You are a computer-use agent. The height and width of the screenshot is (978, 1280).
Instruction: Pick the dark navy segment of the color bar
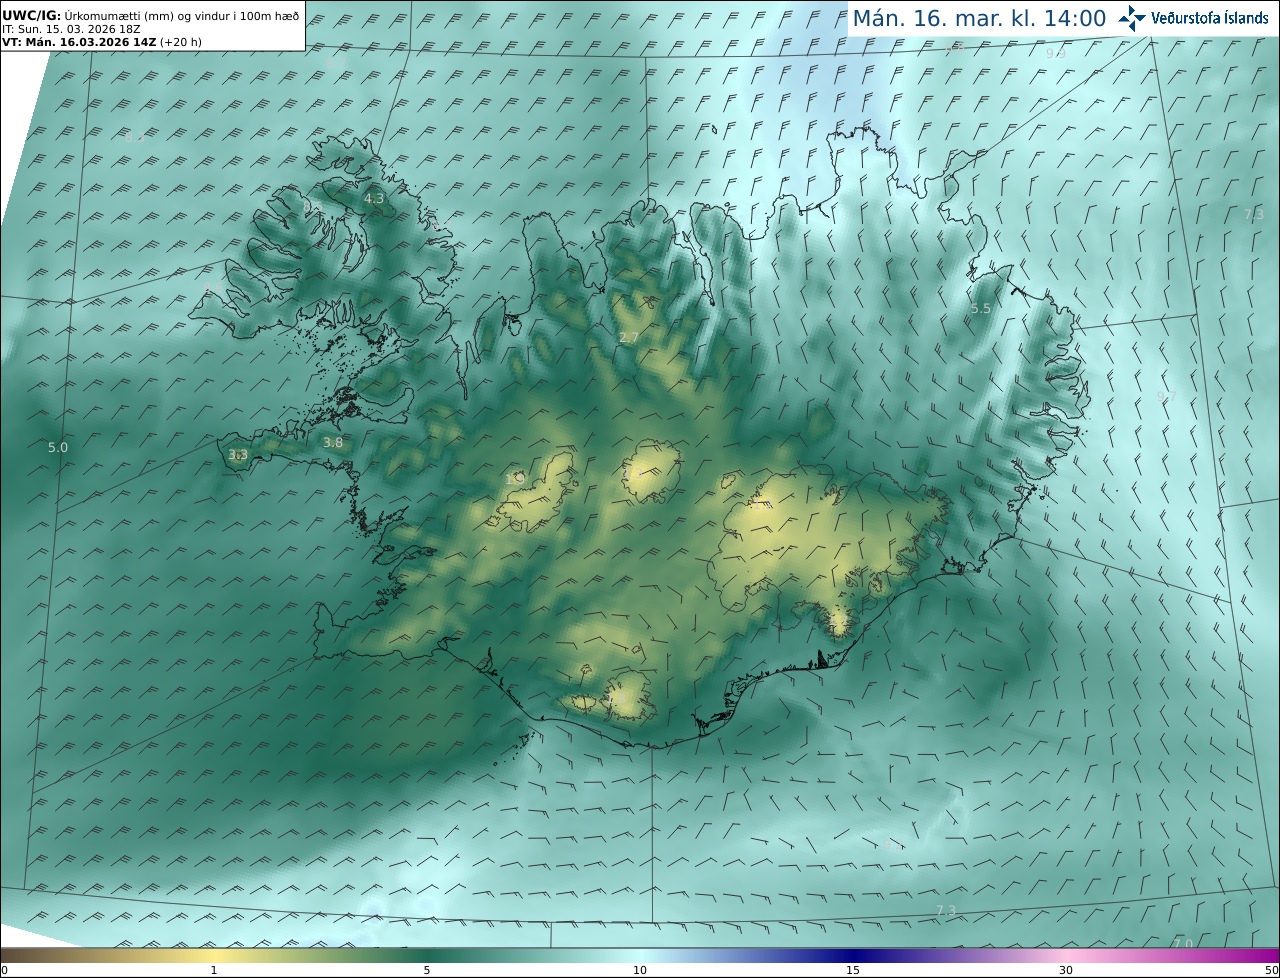point(853,955)
